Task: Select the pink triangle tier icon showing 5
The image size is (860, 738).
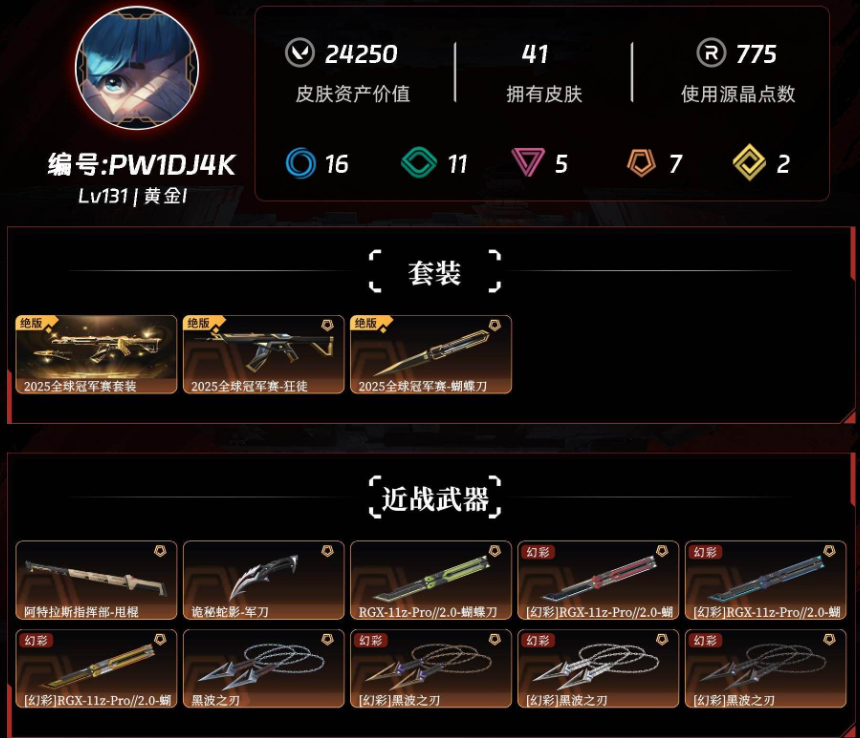Action: pyautogui.click(x=528, y=162)
